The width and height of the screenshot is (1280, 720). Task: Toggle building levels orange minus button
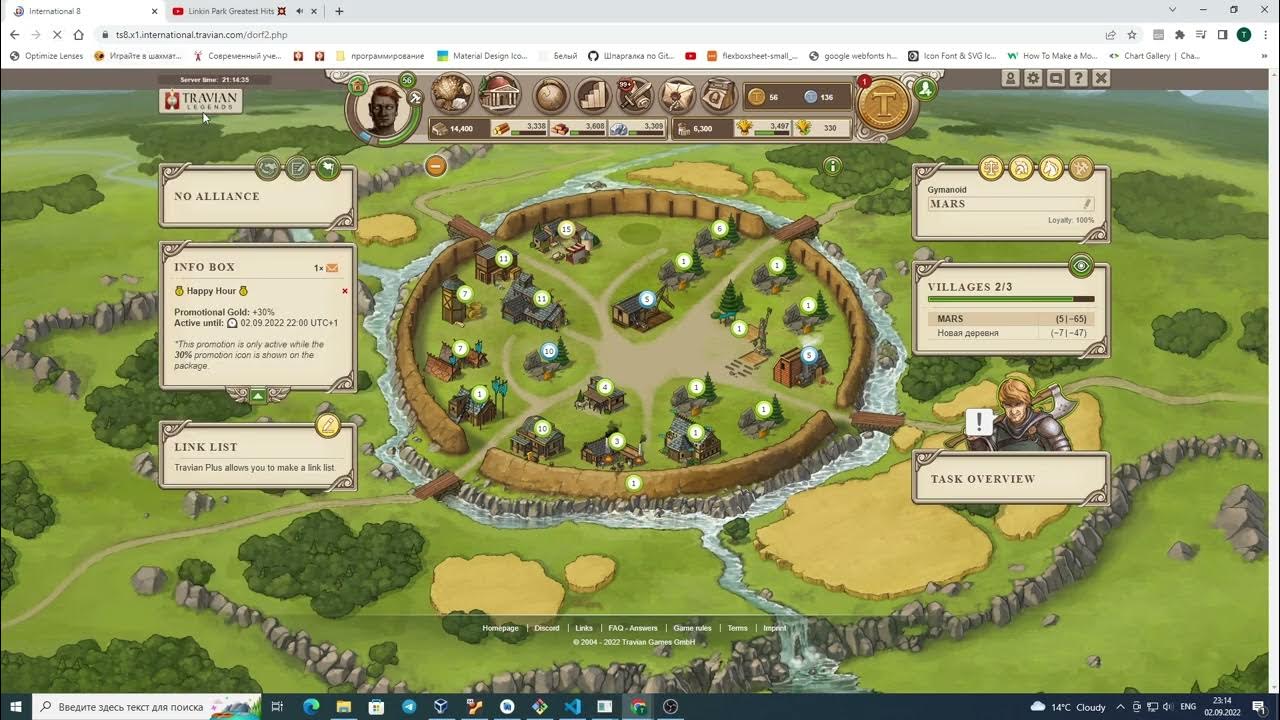point(435,166)
